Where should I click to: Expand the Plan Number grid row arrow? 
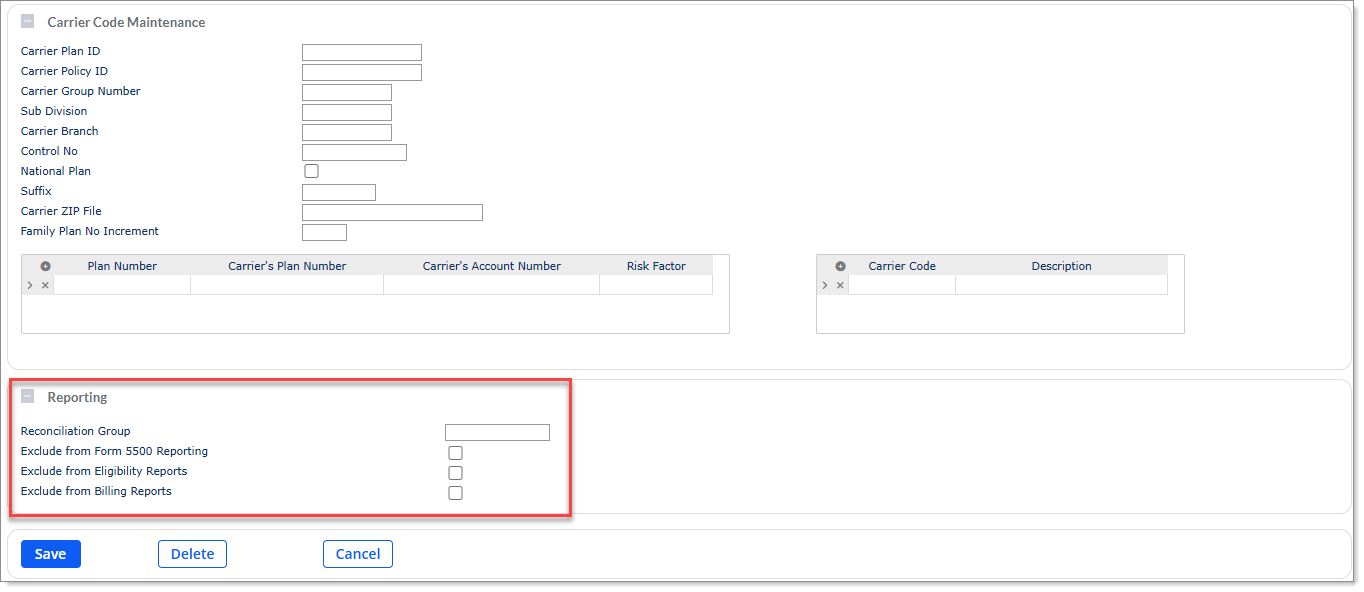[x=30, y=286]
